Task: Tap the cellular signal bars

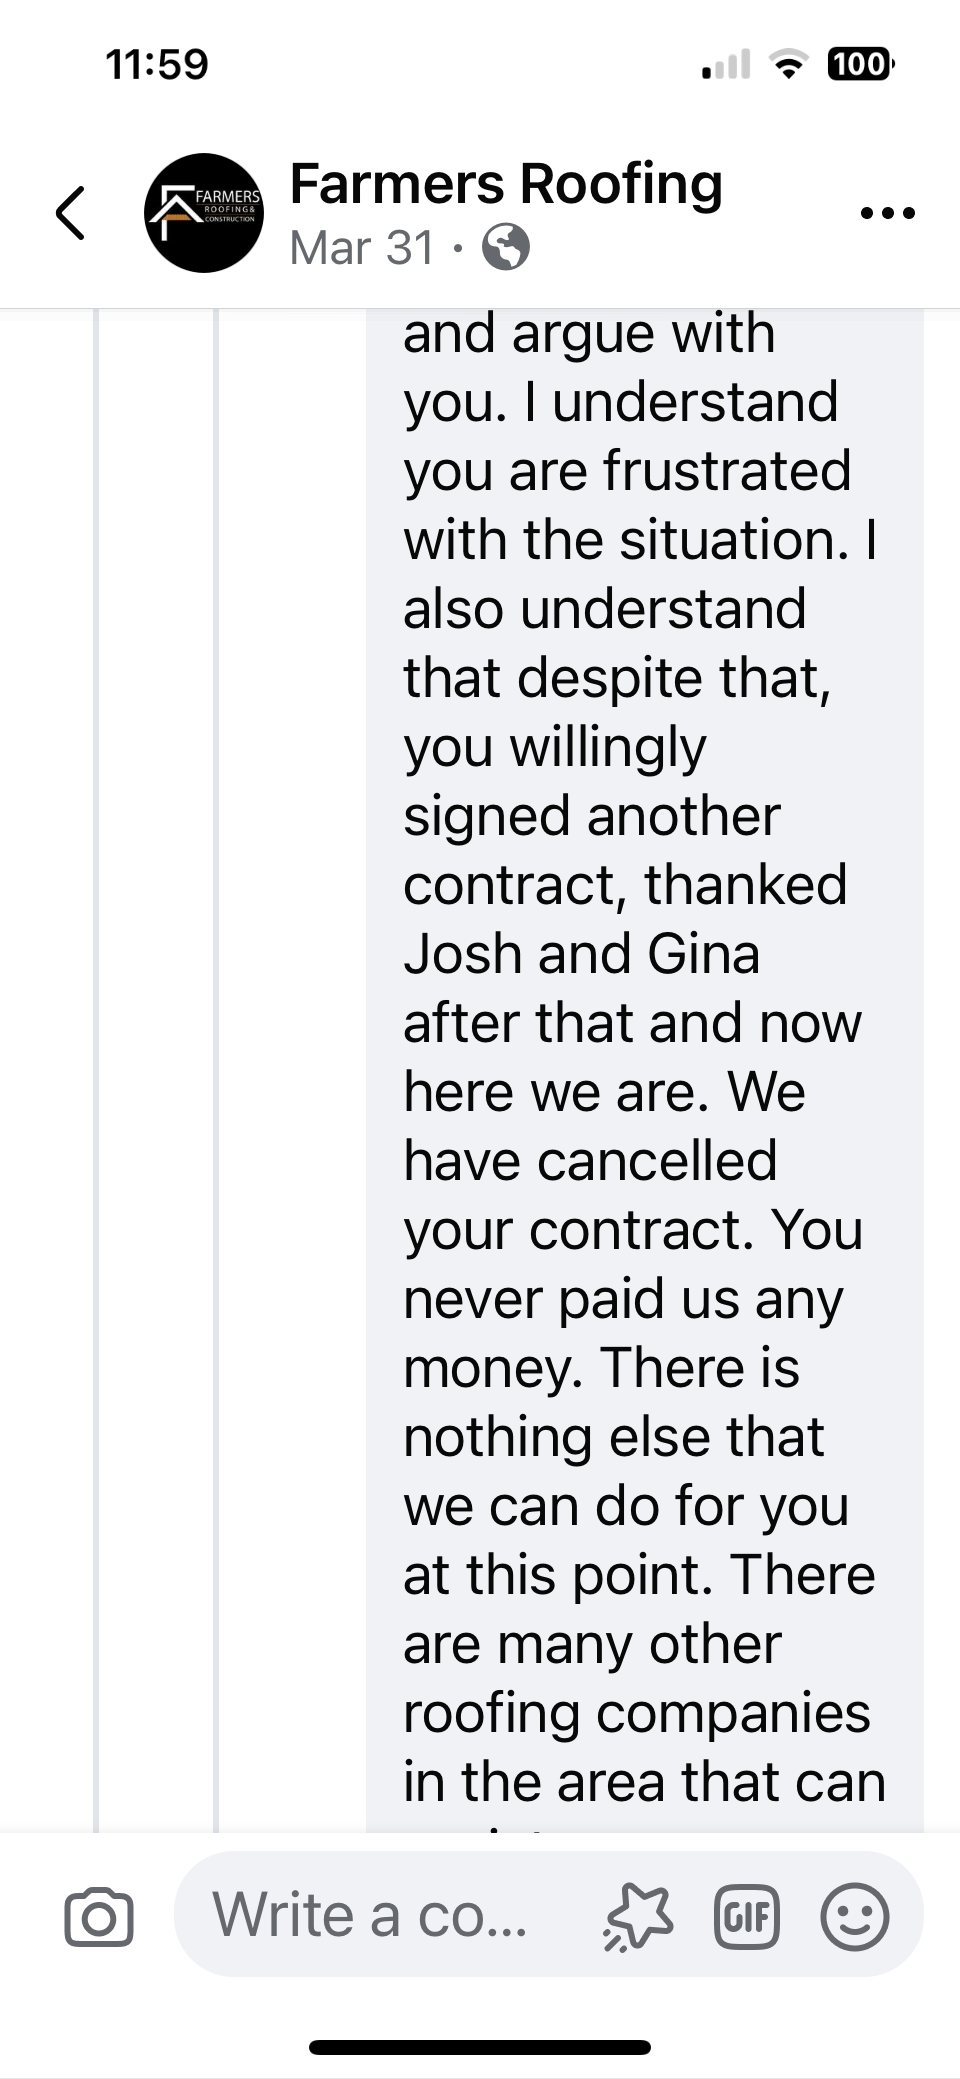Action: click(x=726, y=66)
